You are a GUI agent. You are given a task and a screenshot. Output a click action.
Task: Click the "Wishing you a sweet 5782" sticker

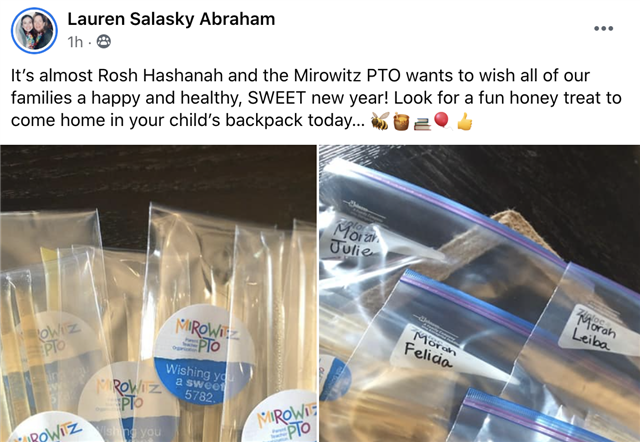tap(204, 354)
